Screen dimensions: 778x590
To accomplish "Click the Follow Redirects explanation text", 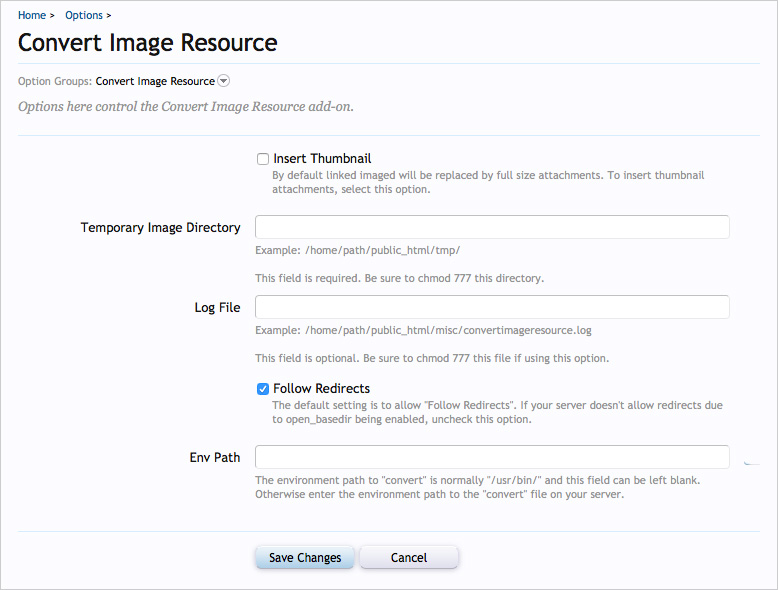I will point(497,412).
